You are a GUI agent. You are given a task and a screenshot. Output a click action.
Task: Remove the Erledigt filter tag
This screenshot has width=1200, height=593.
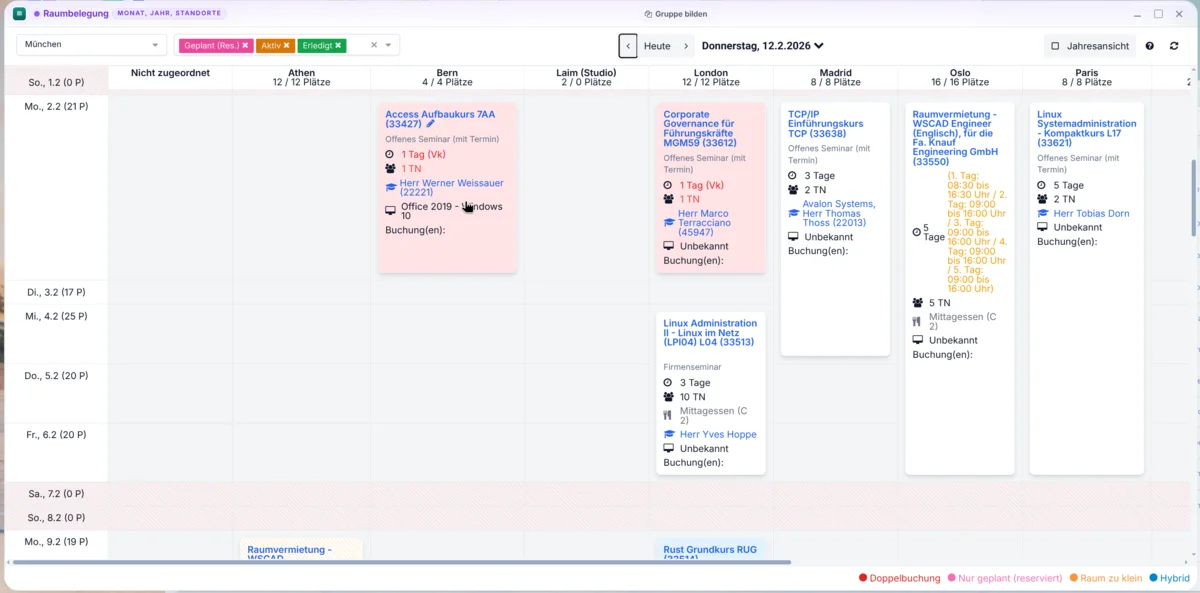[x=338, y=45]
